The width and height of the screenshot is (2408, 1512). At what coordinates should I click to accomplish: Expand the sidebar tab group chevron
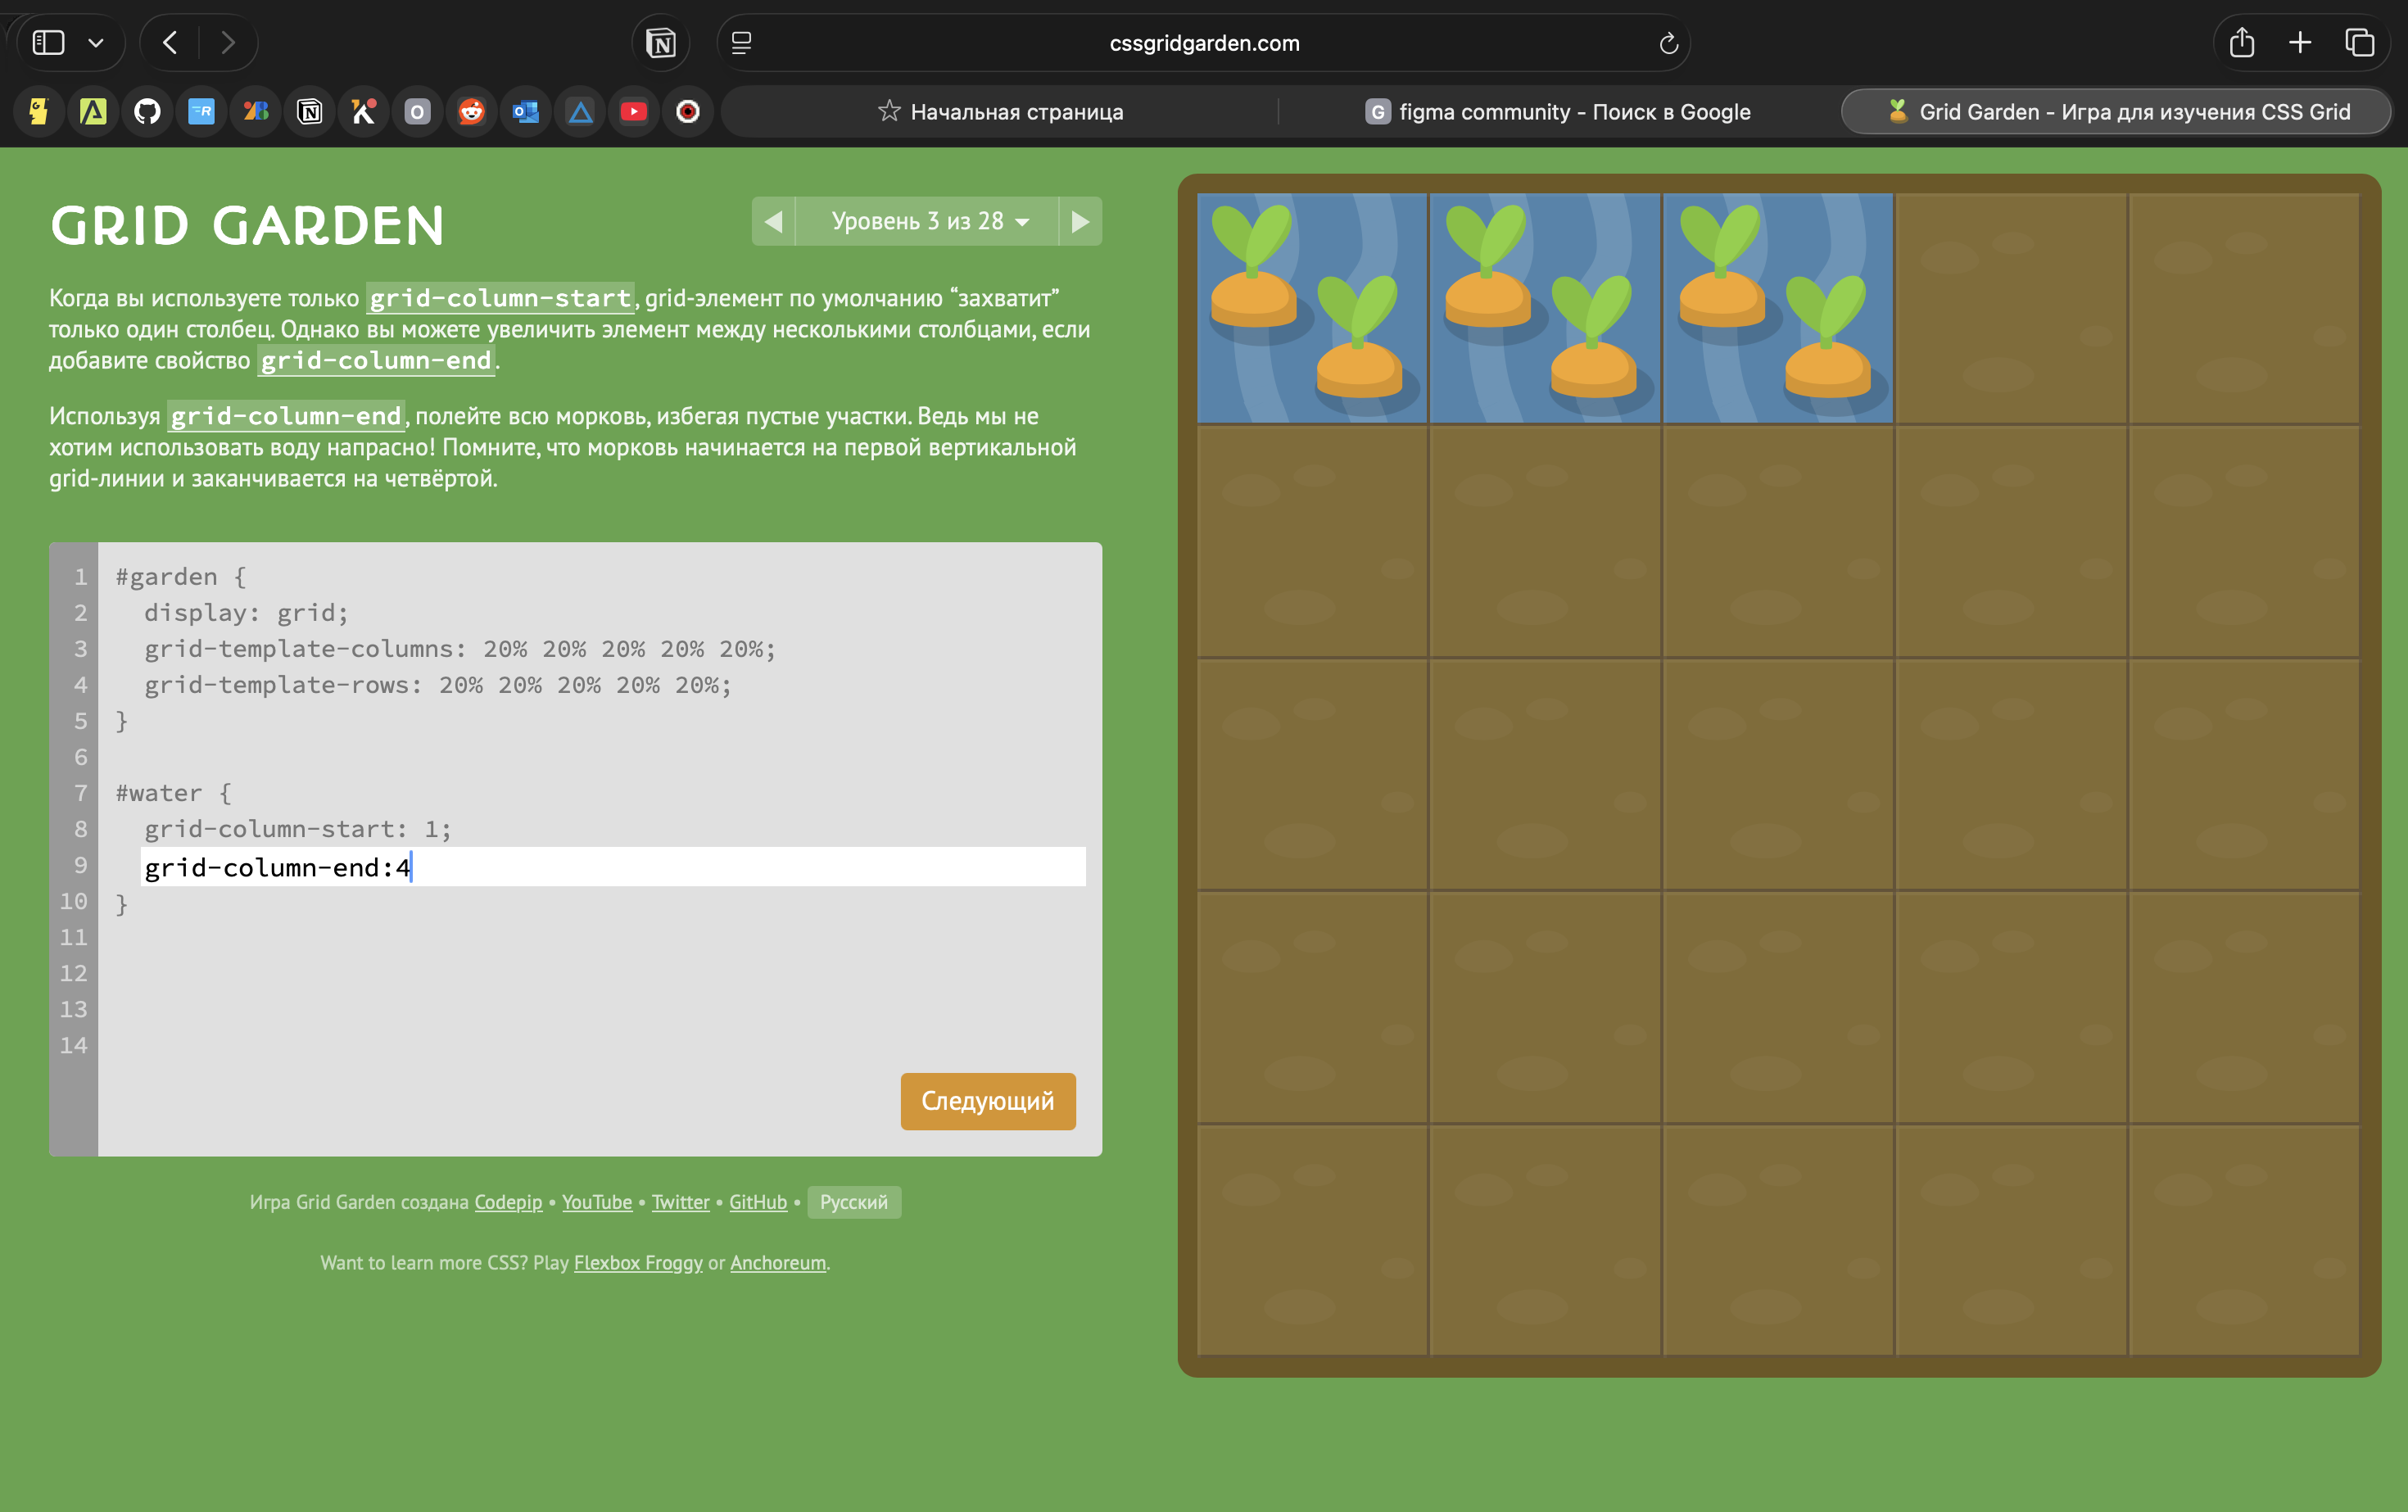pyautogui.click(x=96, y=43)
